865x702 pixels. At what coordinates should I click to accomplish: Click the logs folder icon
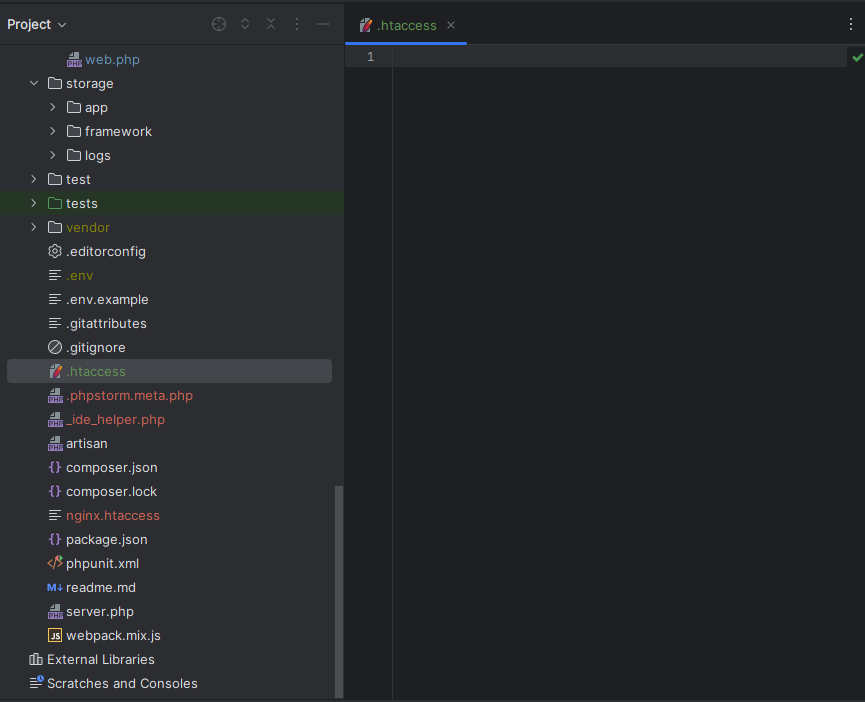click(74, 155)
